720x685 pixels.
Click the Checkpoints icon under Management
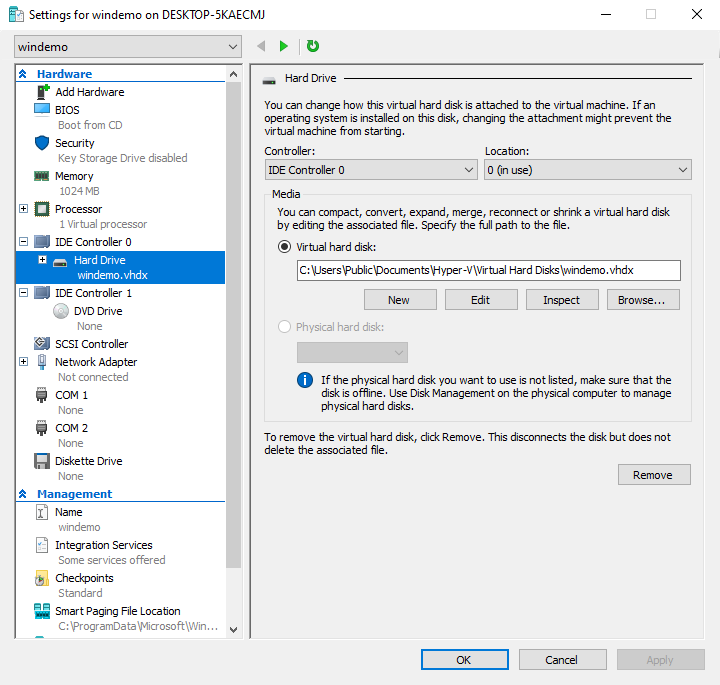tap(42, 578)
